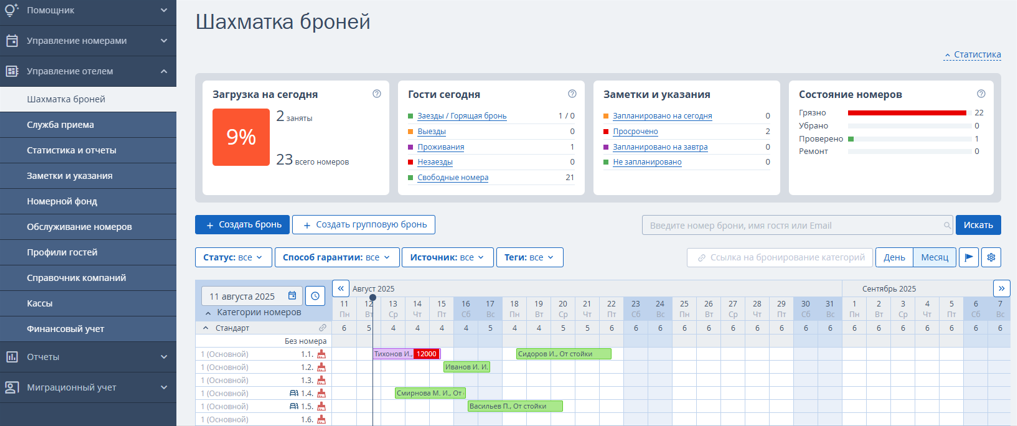Open the Способ гарантии filter dropdown
This screenshot has height=426, width=1017.
(337, 257)
